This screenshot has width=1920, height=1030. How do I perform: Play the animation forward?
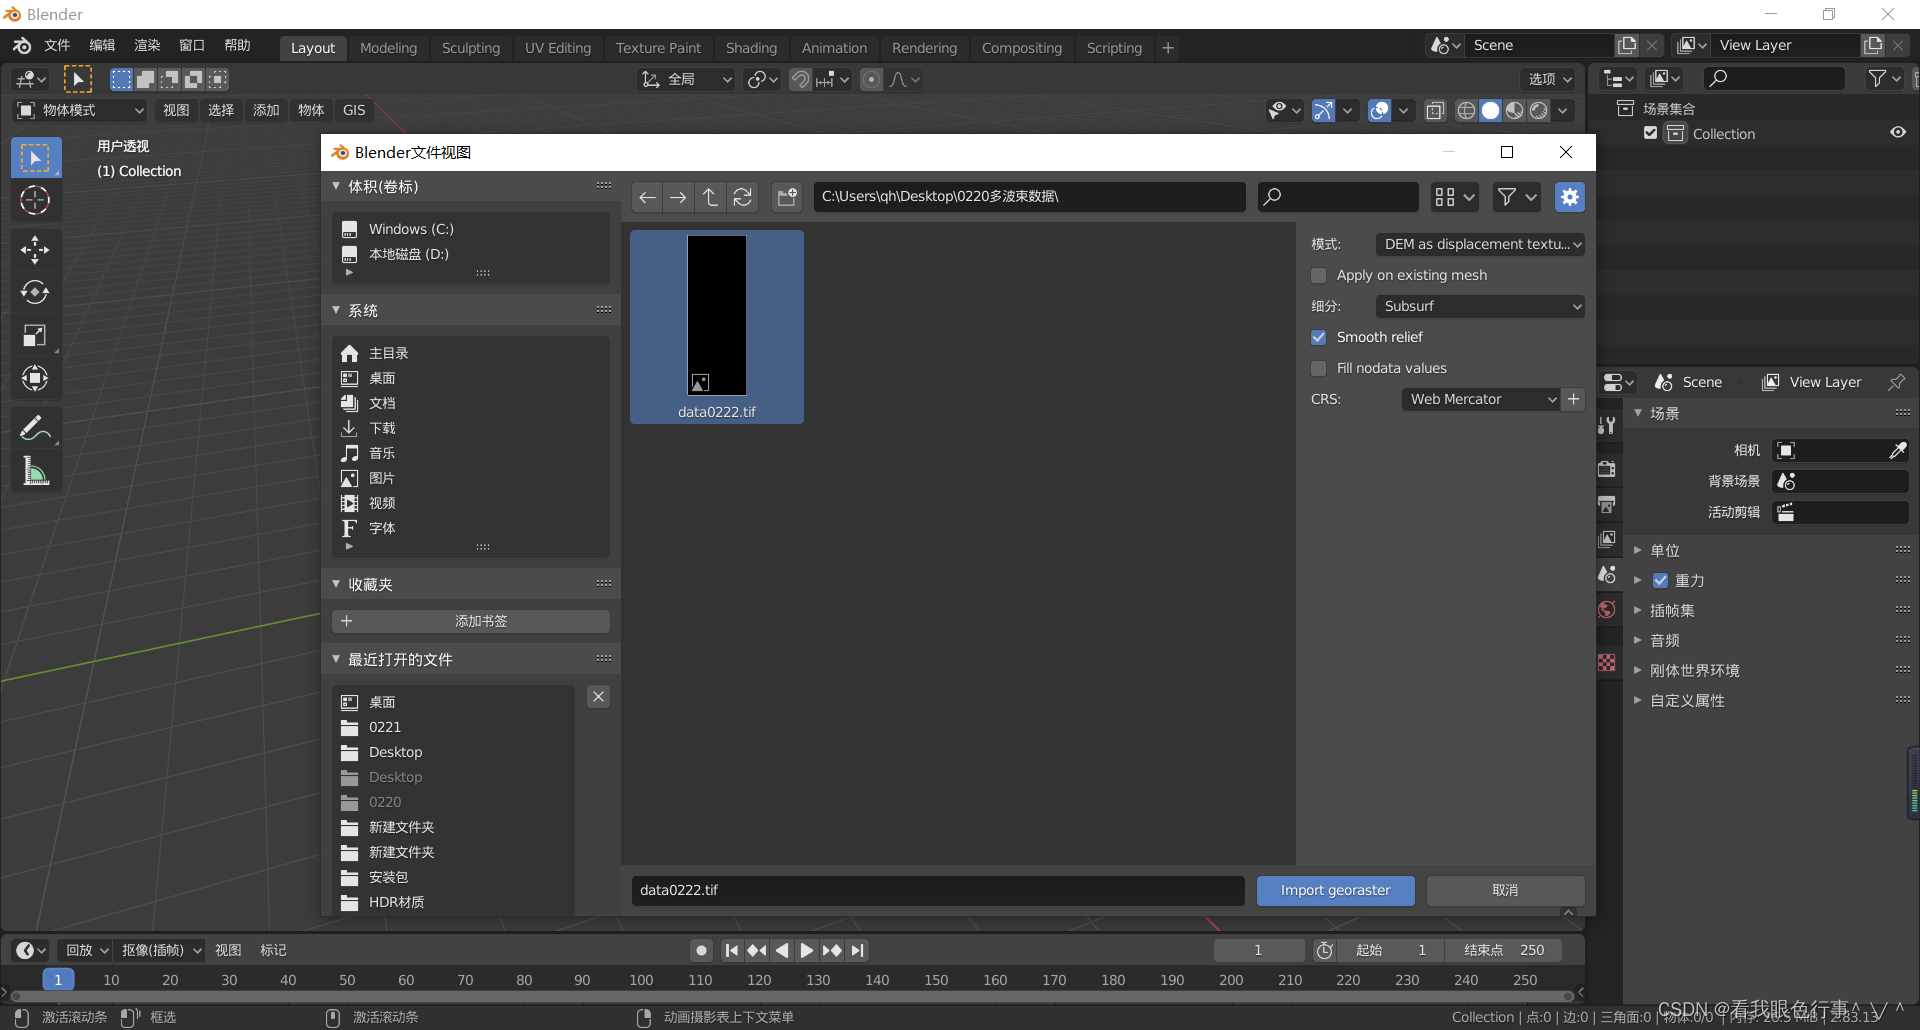click(x=807, y=950)
